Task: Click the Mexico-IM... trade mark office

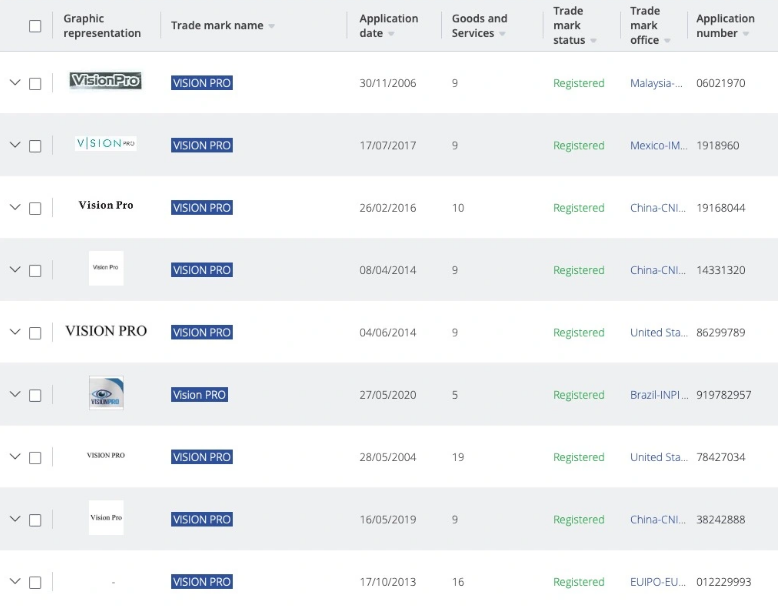Action: click(x=657, y=146)
